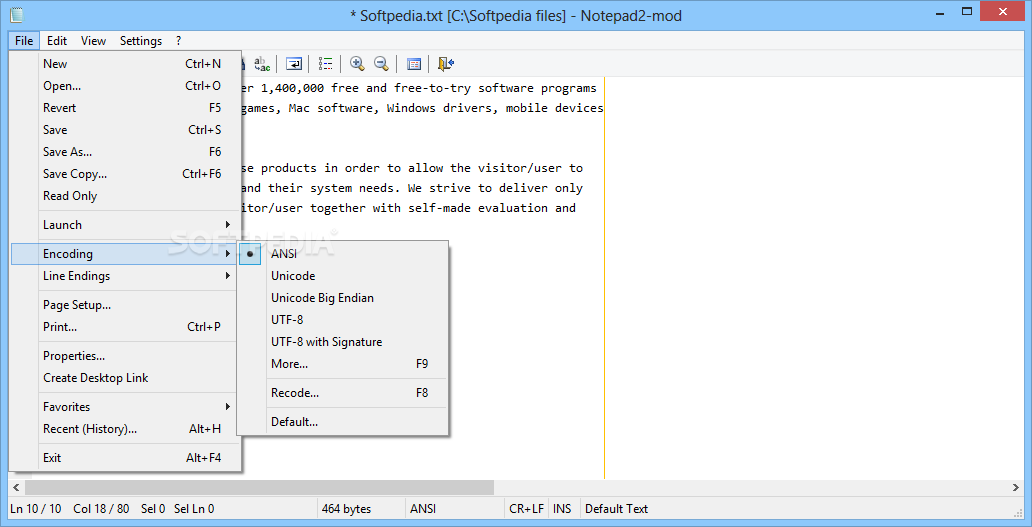
Task: Choose UTF-8 with Signature encoding
Action: point(343,342)
